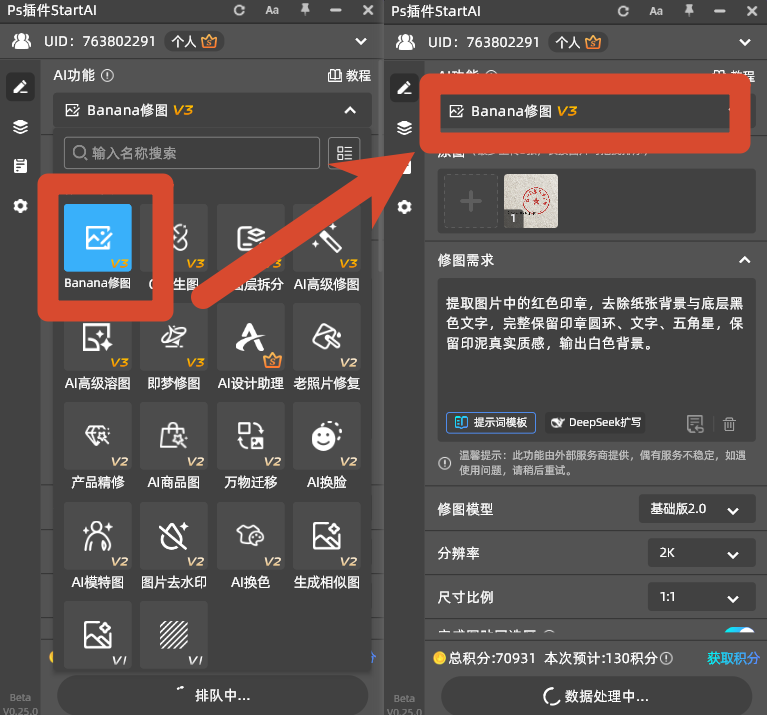Open the V1 striped pattern tool tile

174,634
